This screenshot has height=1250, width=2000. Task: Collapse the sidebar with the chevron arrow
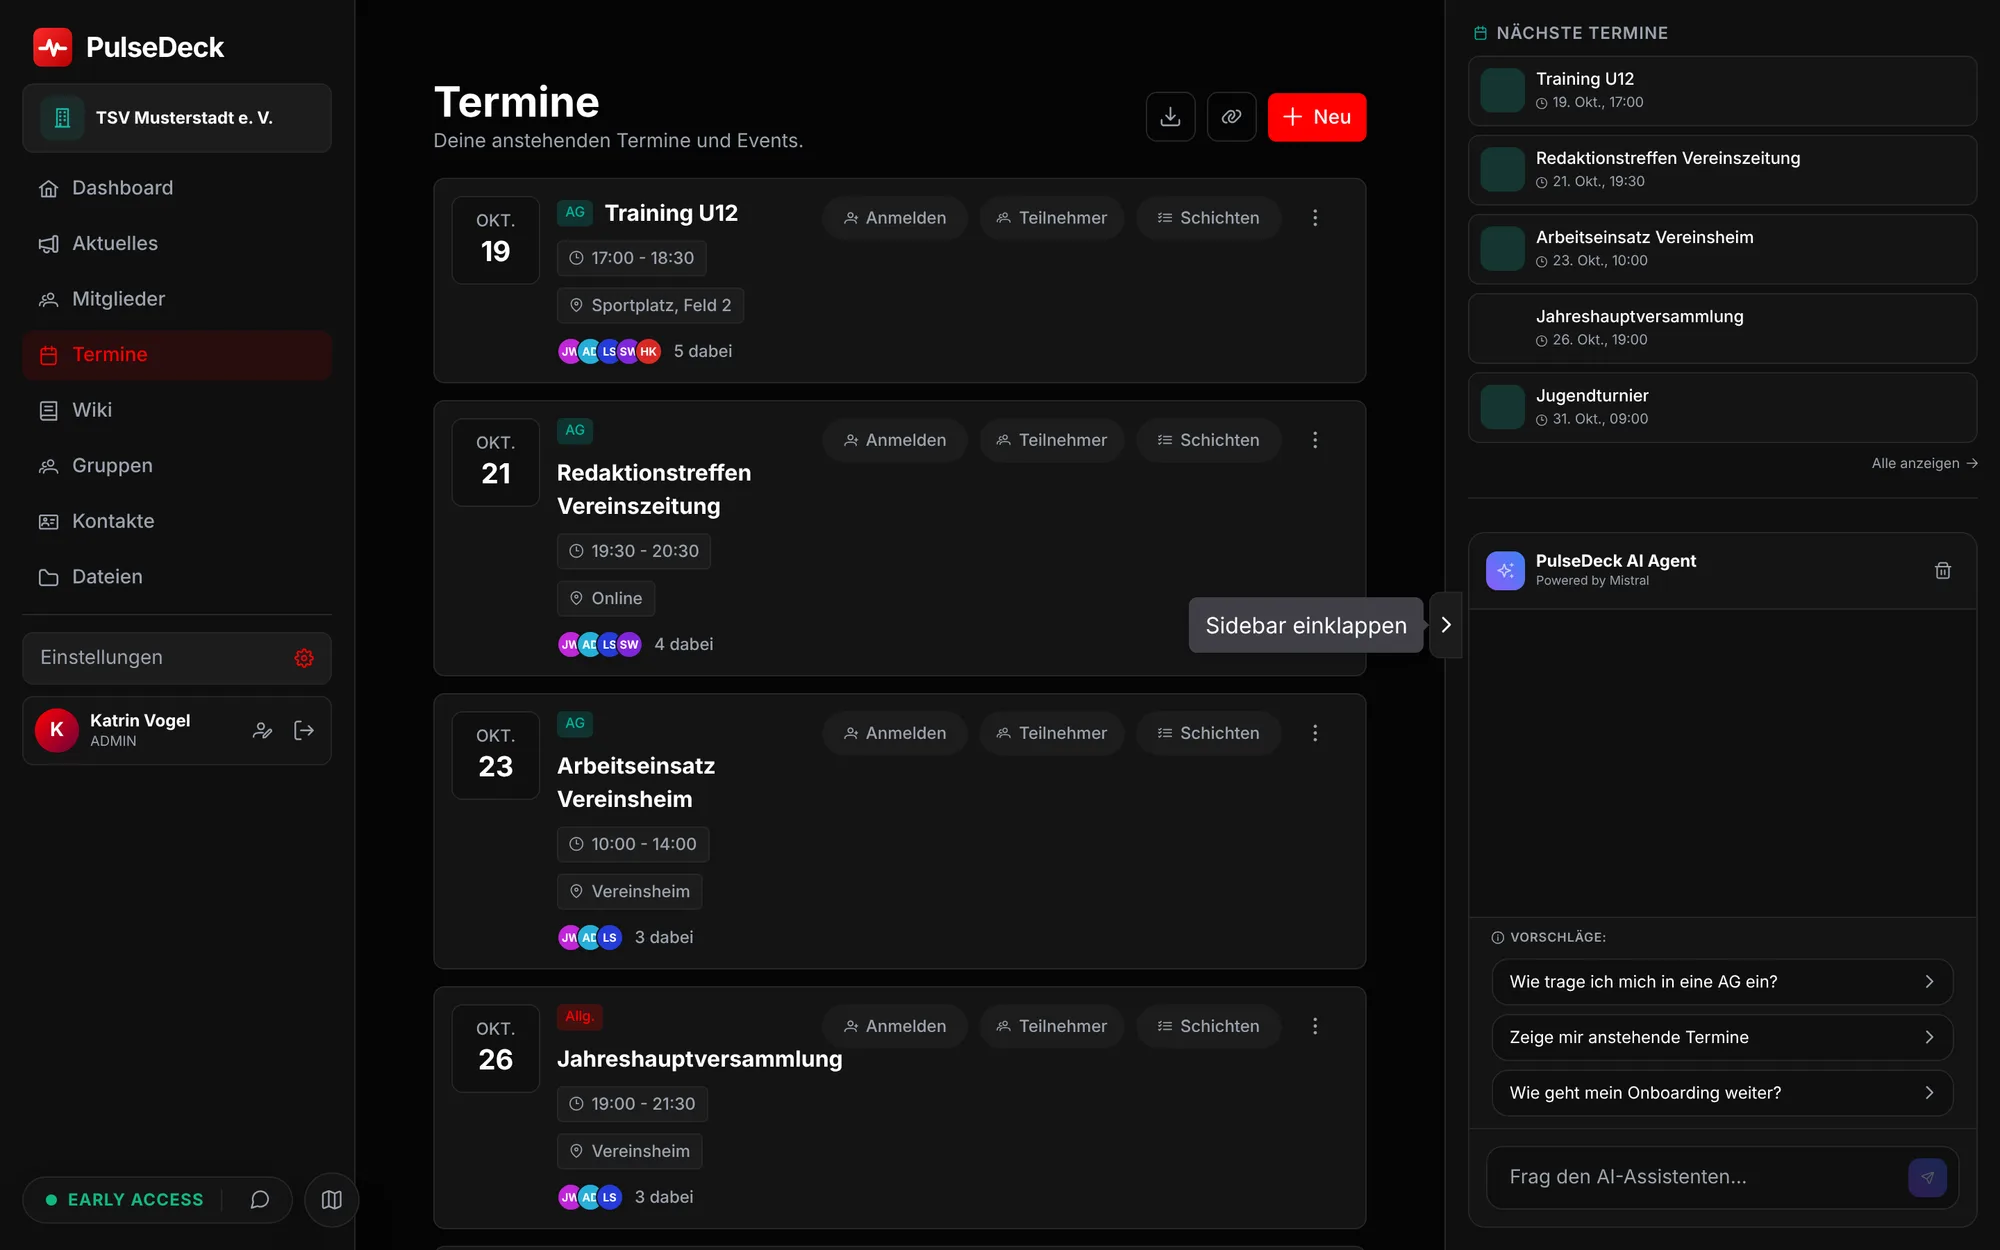tap(1446, 624)
